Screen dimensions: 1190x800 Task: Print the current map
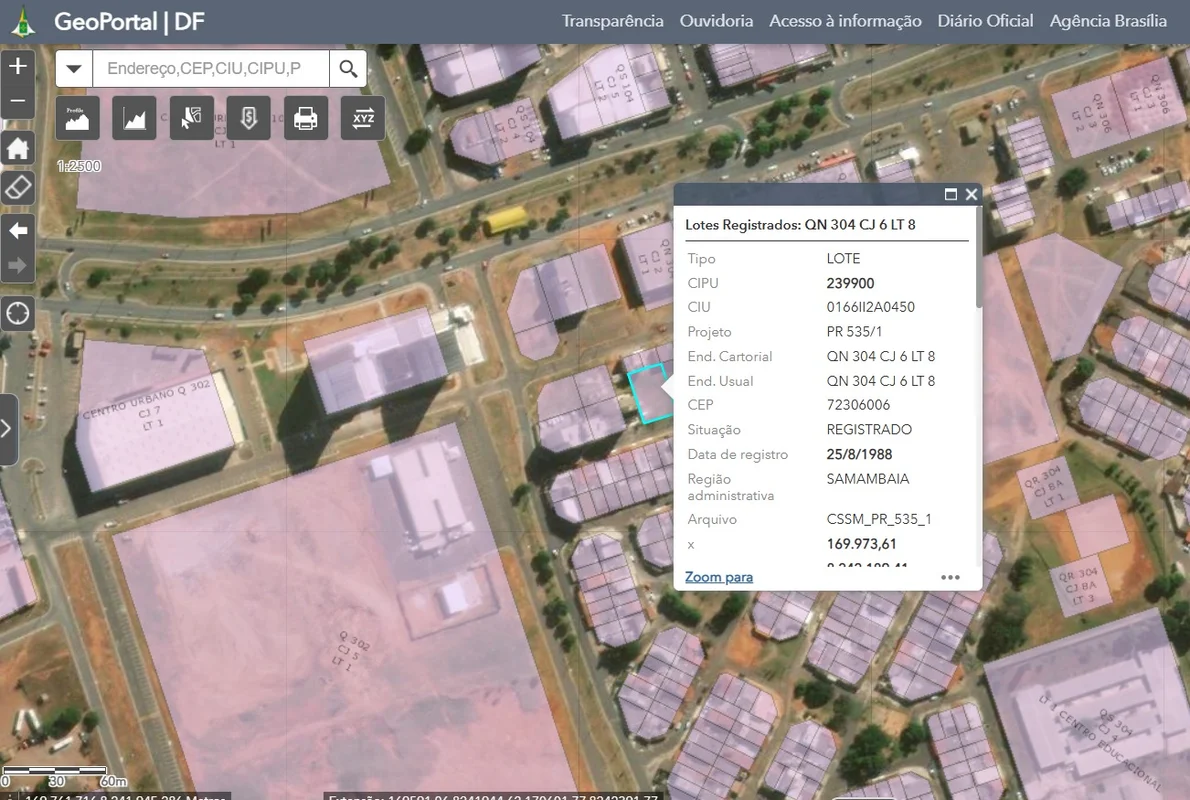point(306,119)
